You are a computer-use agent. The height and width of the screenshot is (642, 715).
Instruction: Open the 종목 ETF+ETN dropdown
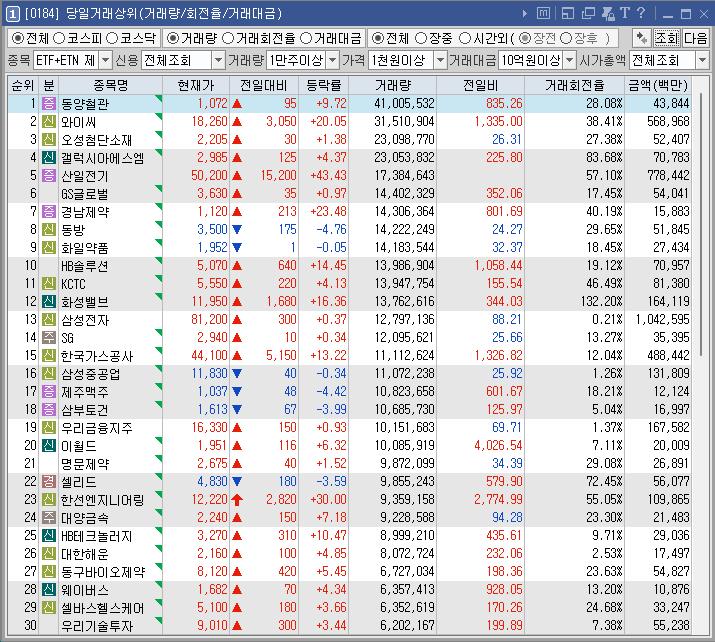[x=105, y=60]
